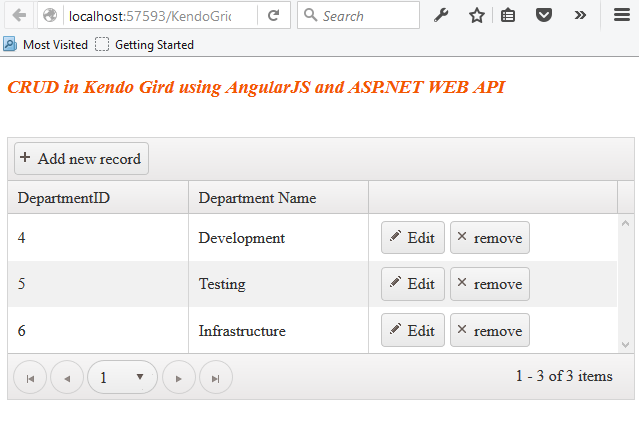639x430 pixels.
Task: Click the '1 - 3 of 3 items' pager text
Action: point(564,376)
